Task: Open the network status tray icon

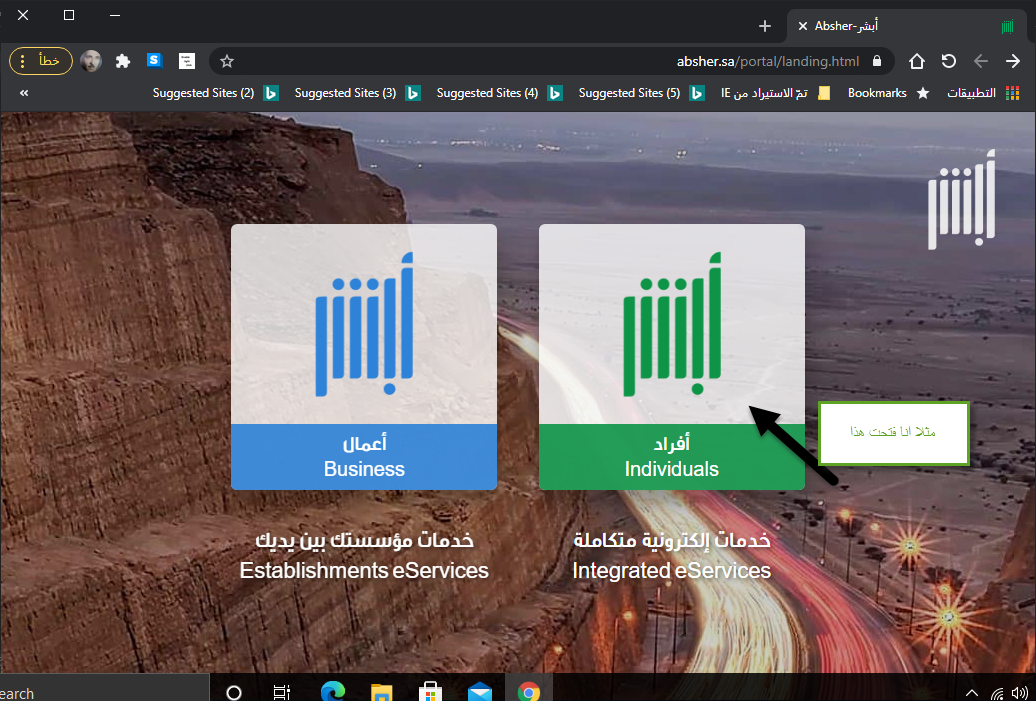Action: click(998, 693)
